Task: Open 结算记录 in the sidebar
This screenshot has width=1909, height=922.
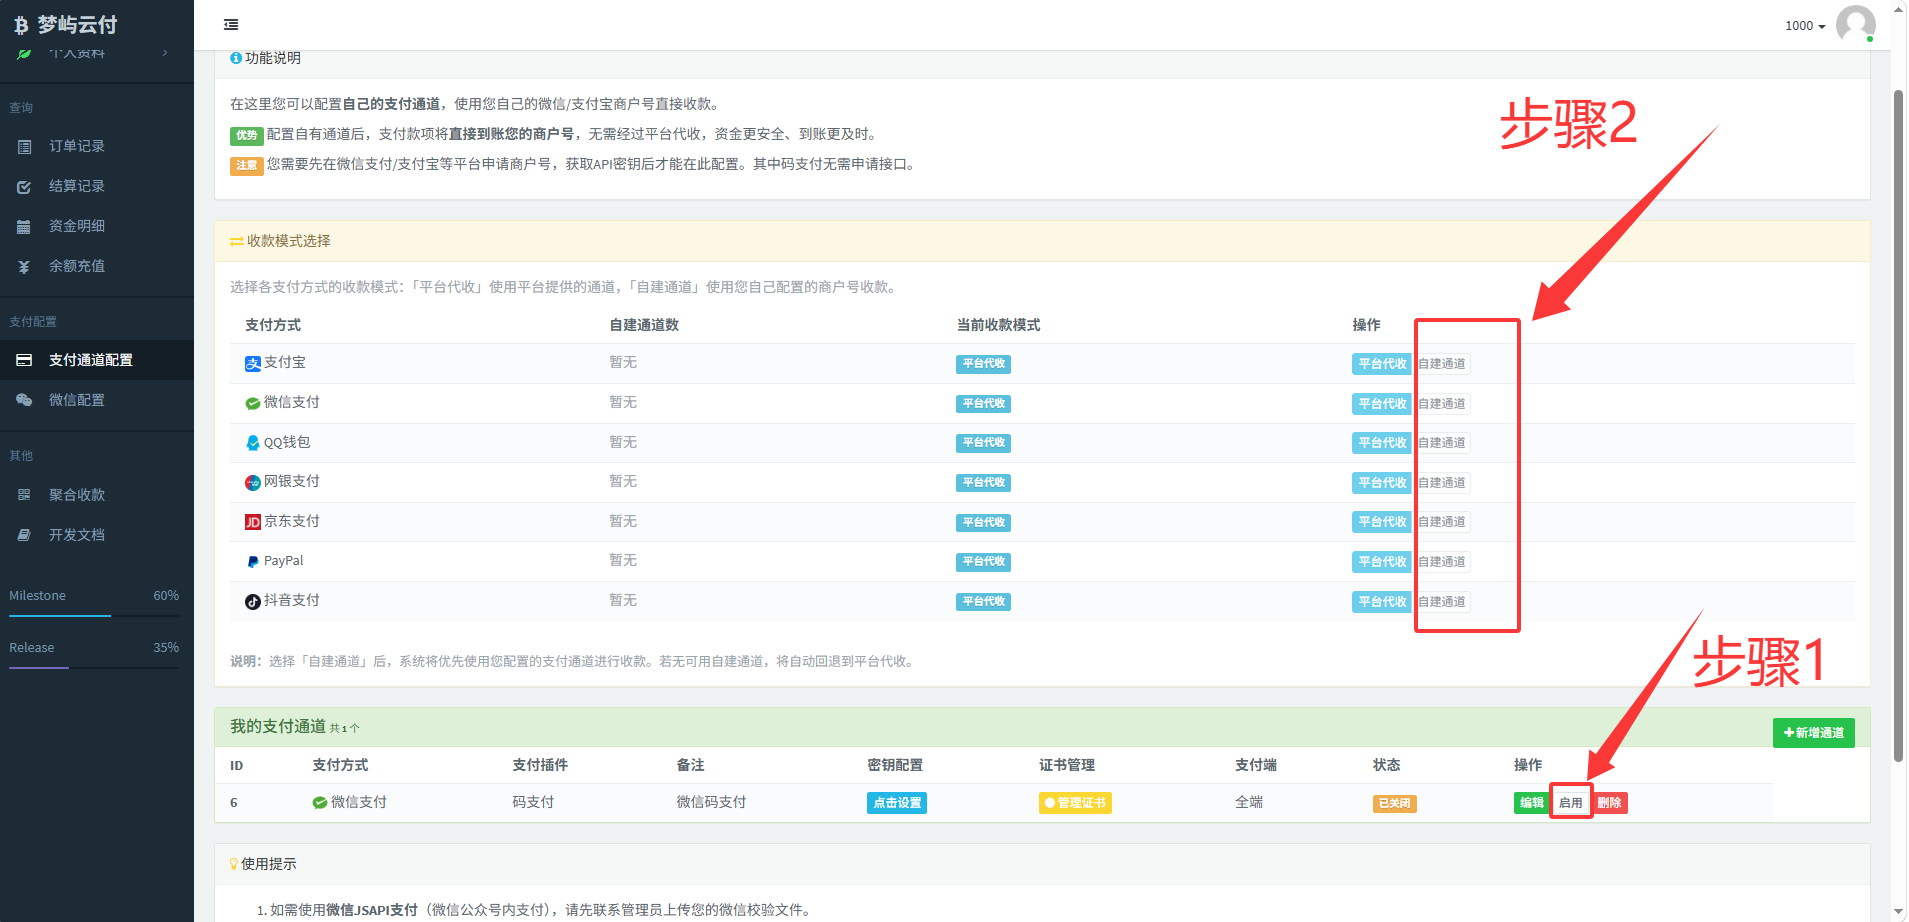Action: pos(97,186)
